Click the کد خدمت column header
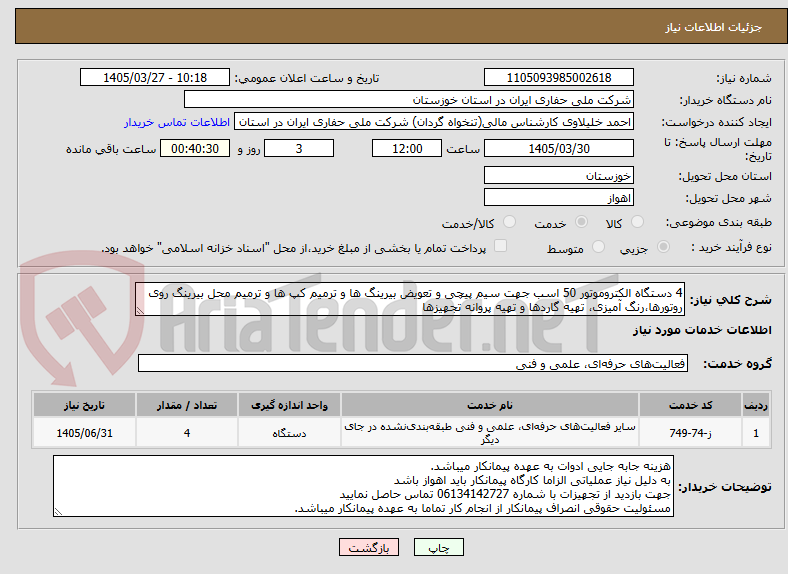Image resolution: width=788 pixels, height=574 pixels. tap(691, 405)
